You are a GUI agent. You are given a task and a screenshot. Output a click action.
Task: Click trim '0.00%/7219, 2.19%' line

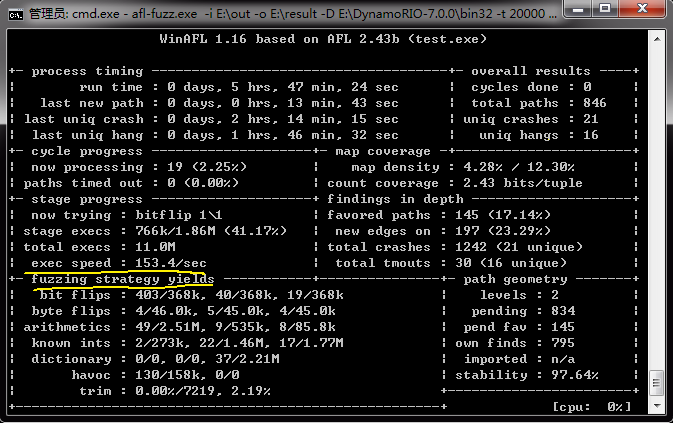pos(175,391)
